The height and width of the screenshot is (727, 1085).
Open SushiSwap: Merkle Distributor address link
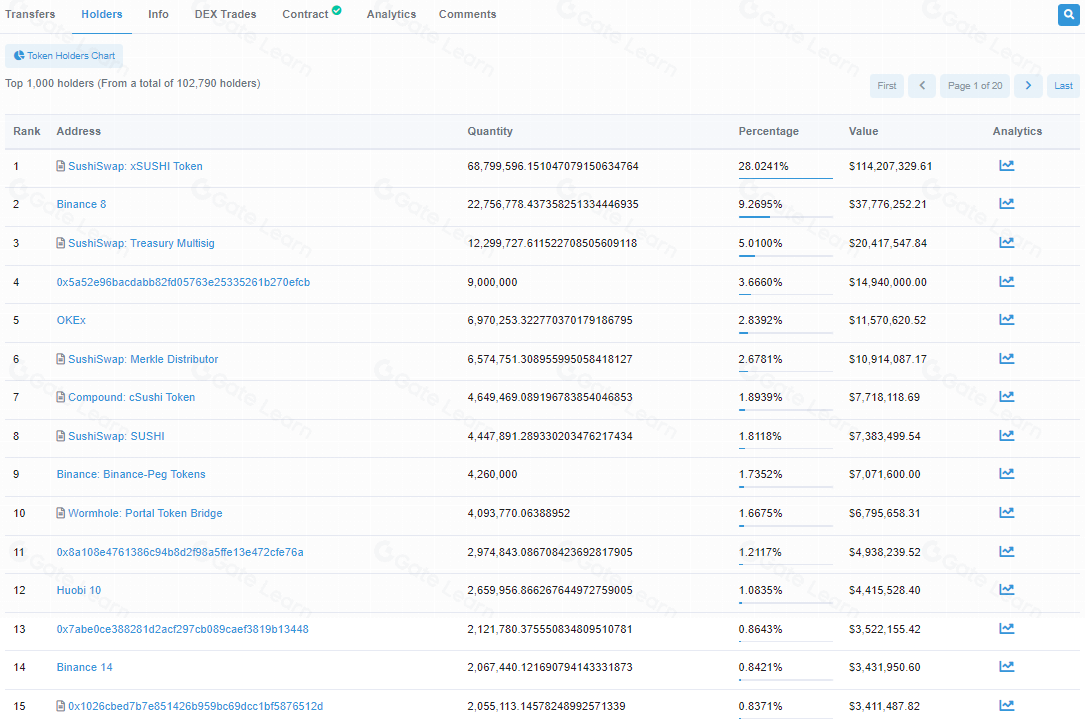(x=142, y=359)
